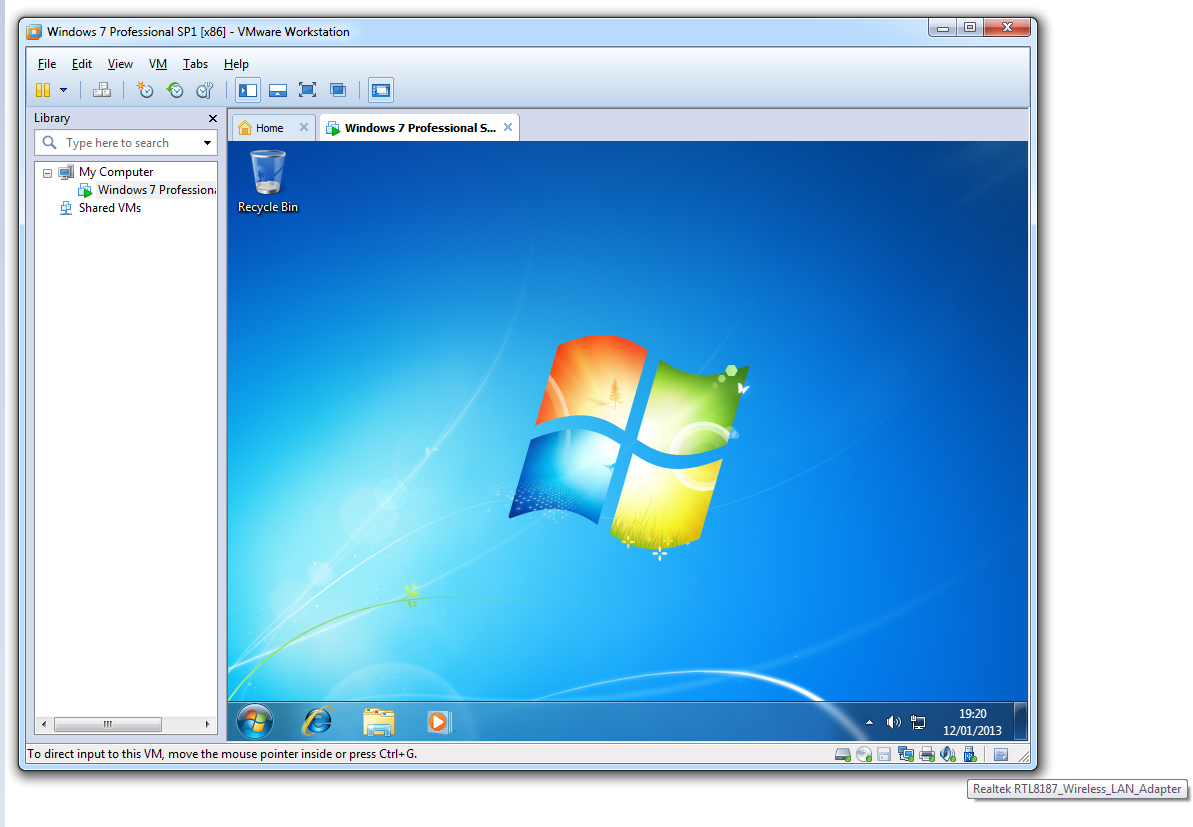This screenshot has height=827, width=1193.
Task: Select Shared VMs in the library
Action: click(x=110, y=208)
